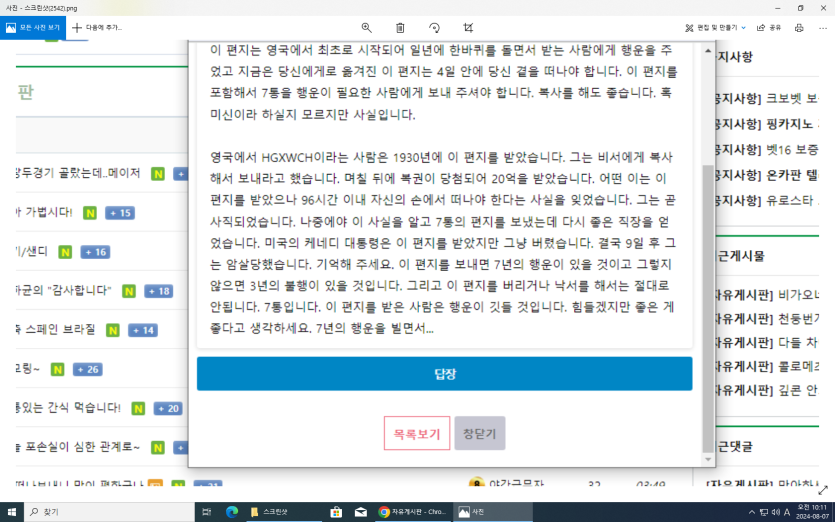Open the notice 벳16 보증
This screenshot has height=522, width=835.
(x=767, y=150)
